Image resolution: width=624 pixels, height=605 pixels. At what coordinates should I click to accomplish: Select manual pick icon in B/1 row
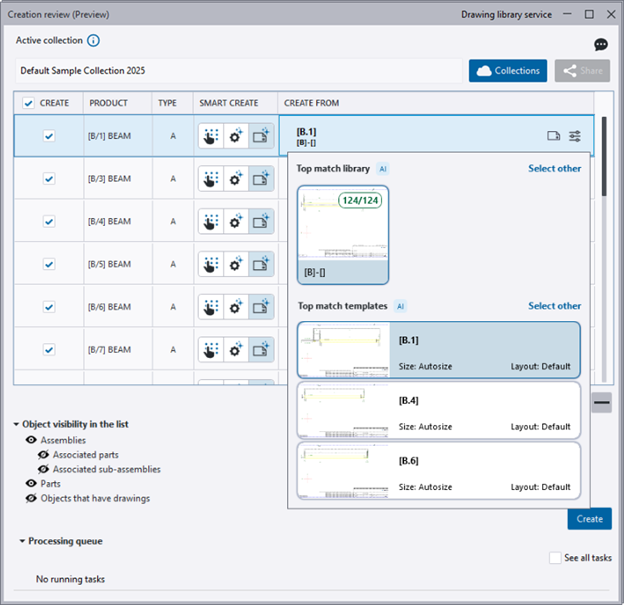[211, 136]
